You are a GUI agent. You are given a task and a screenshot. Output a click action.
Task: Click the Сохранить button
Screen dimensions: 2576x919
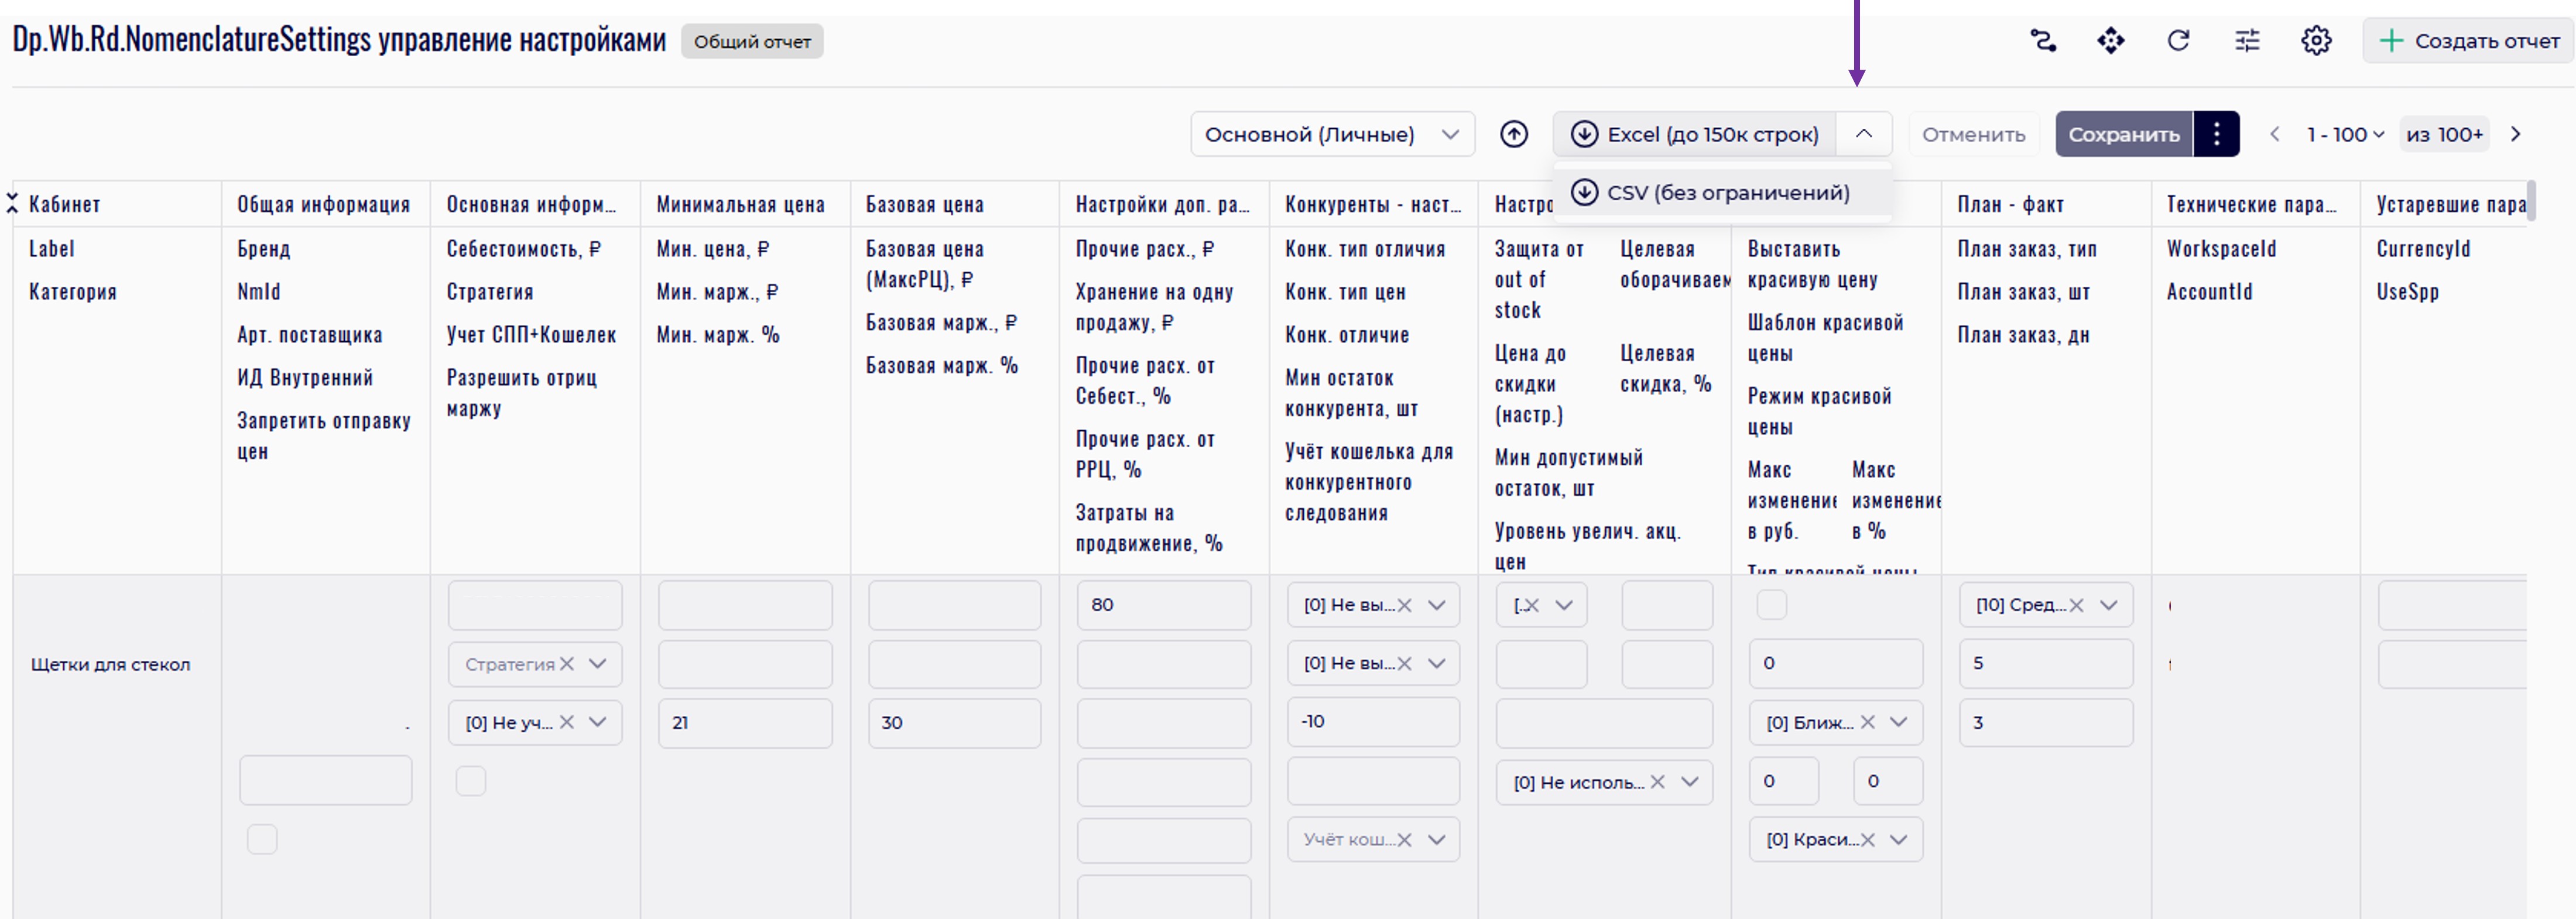(x=2123, y=134)
